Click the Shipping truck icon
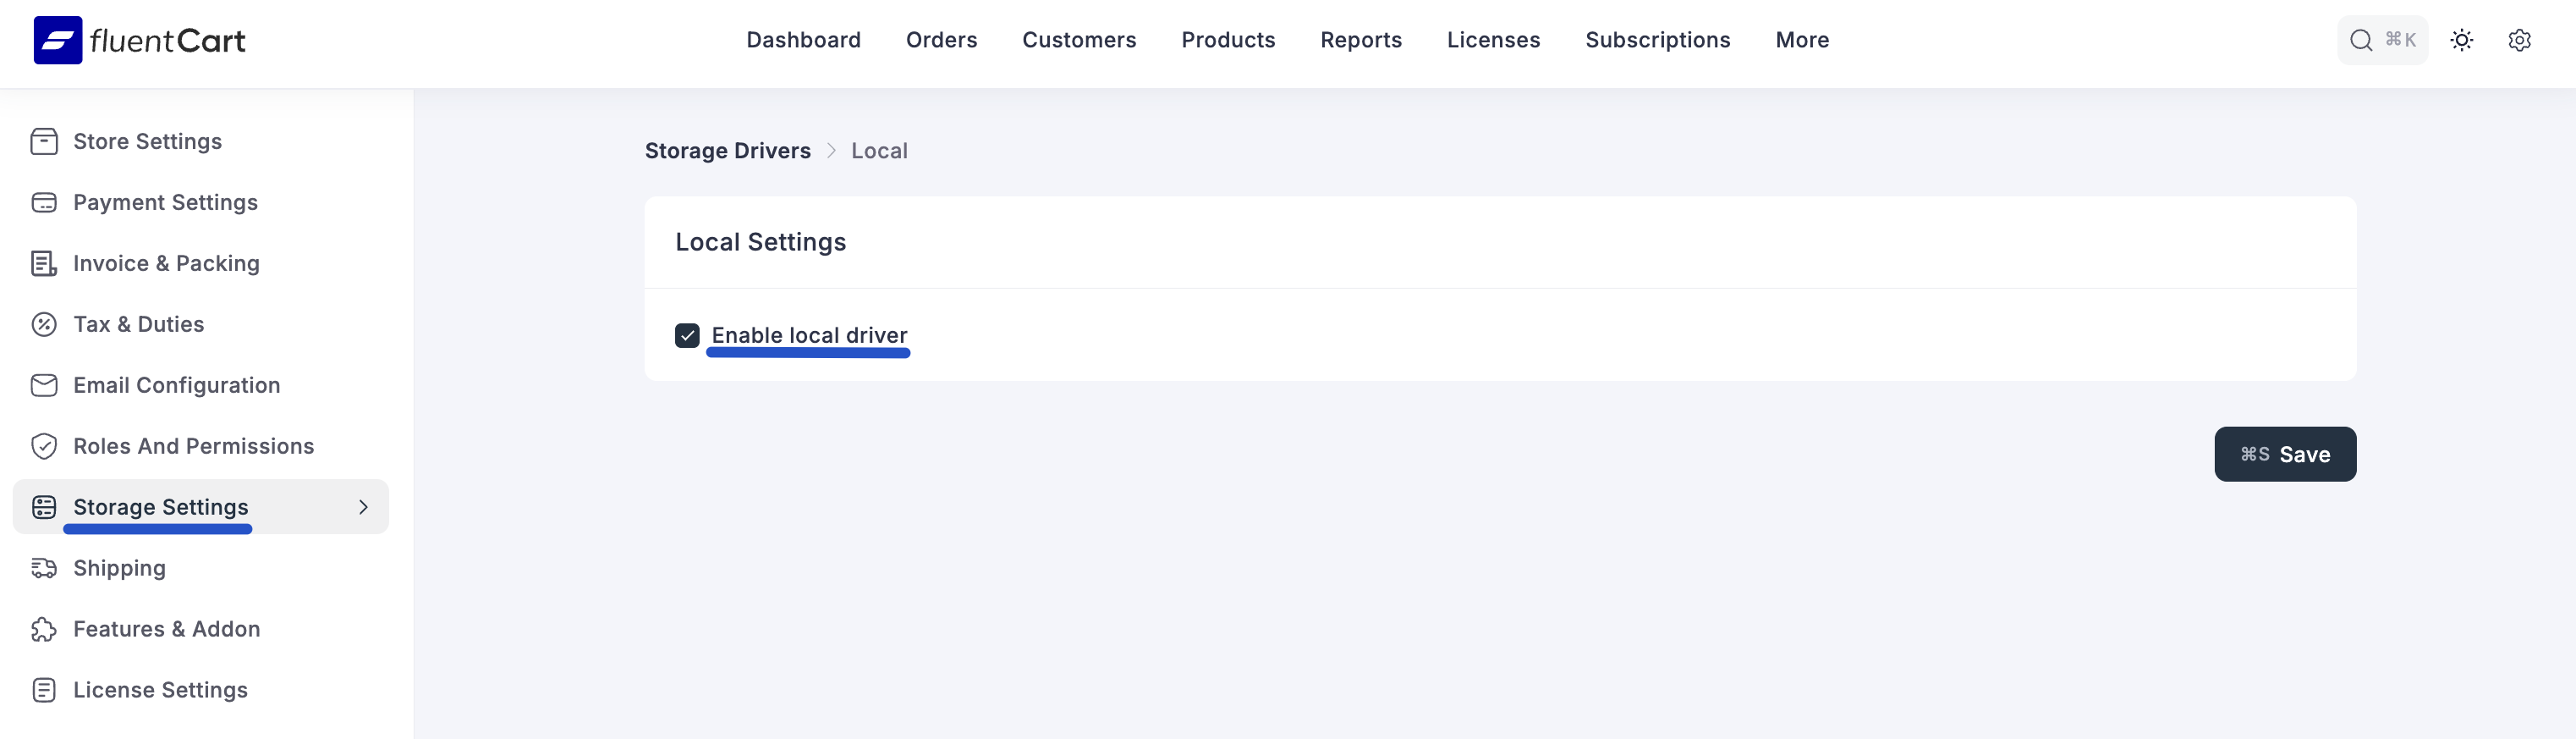 coord(44,569)
